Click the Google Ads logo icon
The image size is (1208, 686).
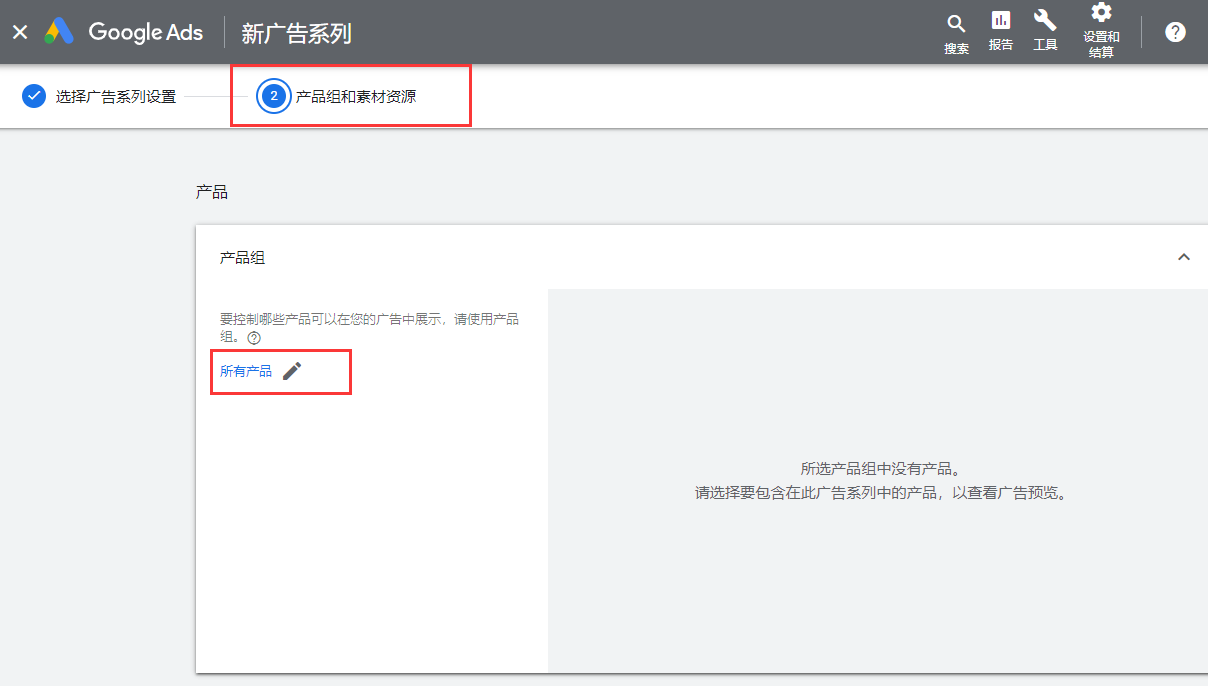pos(59,32)
